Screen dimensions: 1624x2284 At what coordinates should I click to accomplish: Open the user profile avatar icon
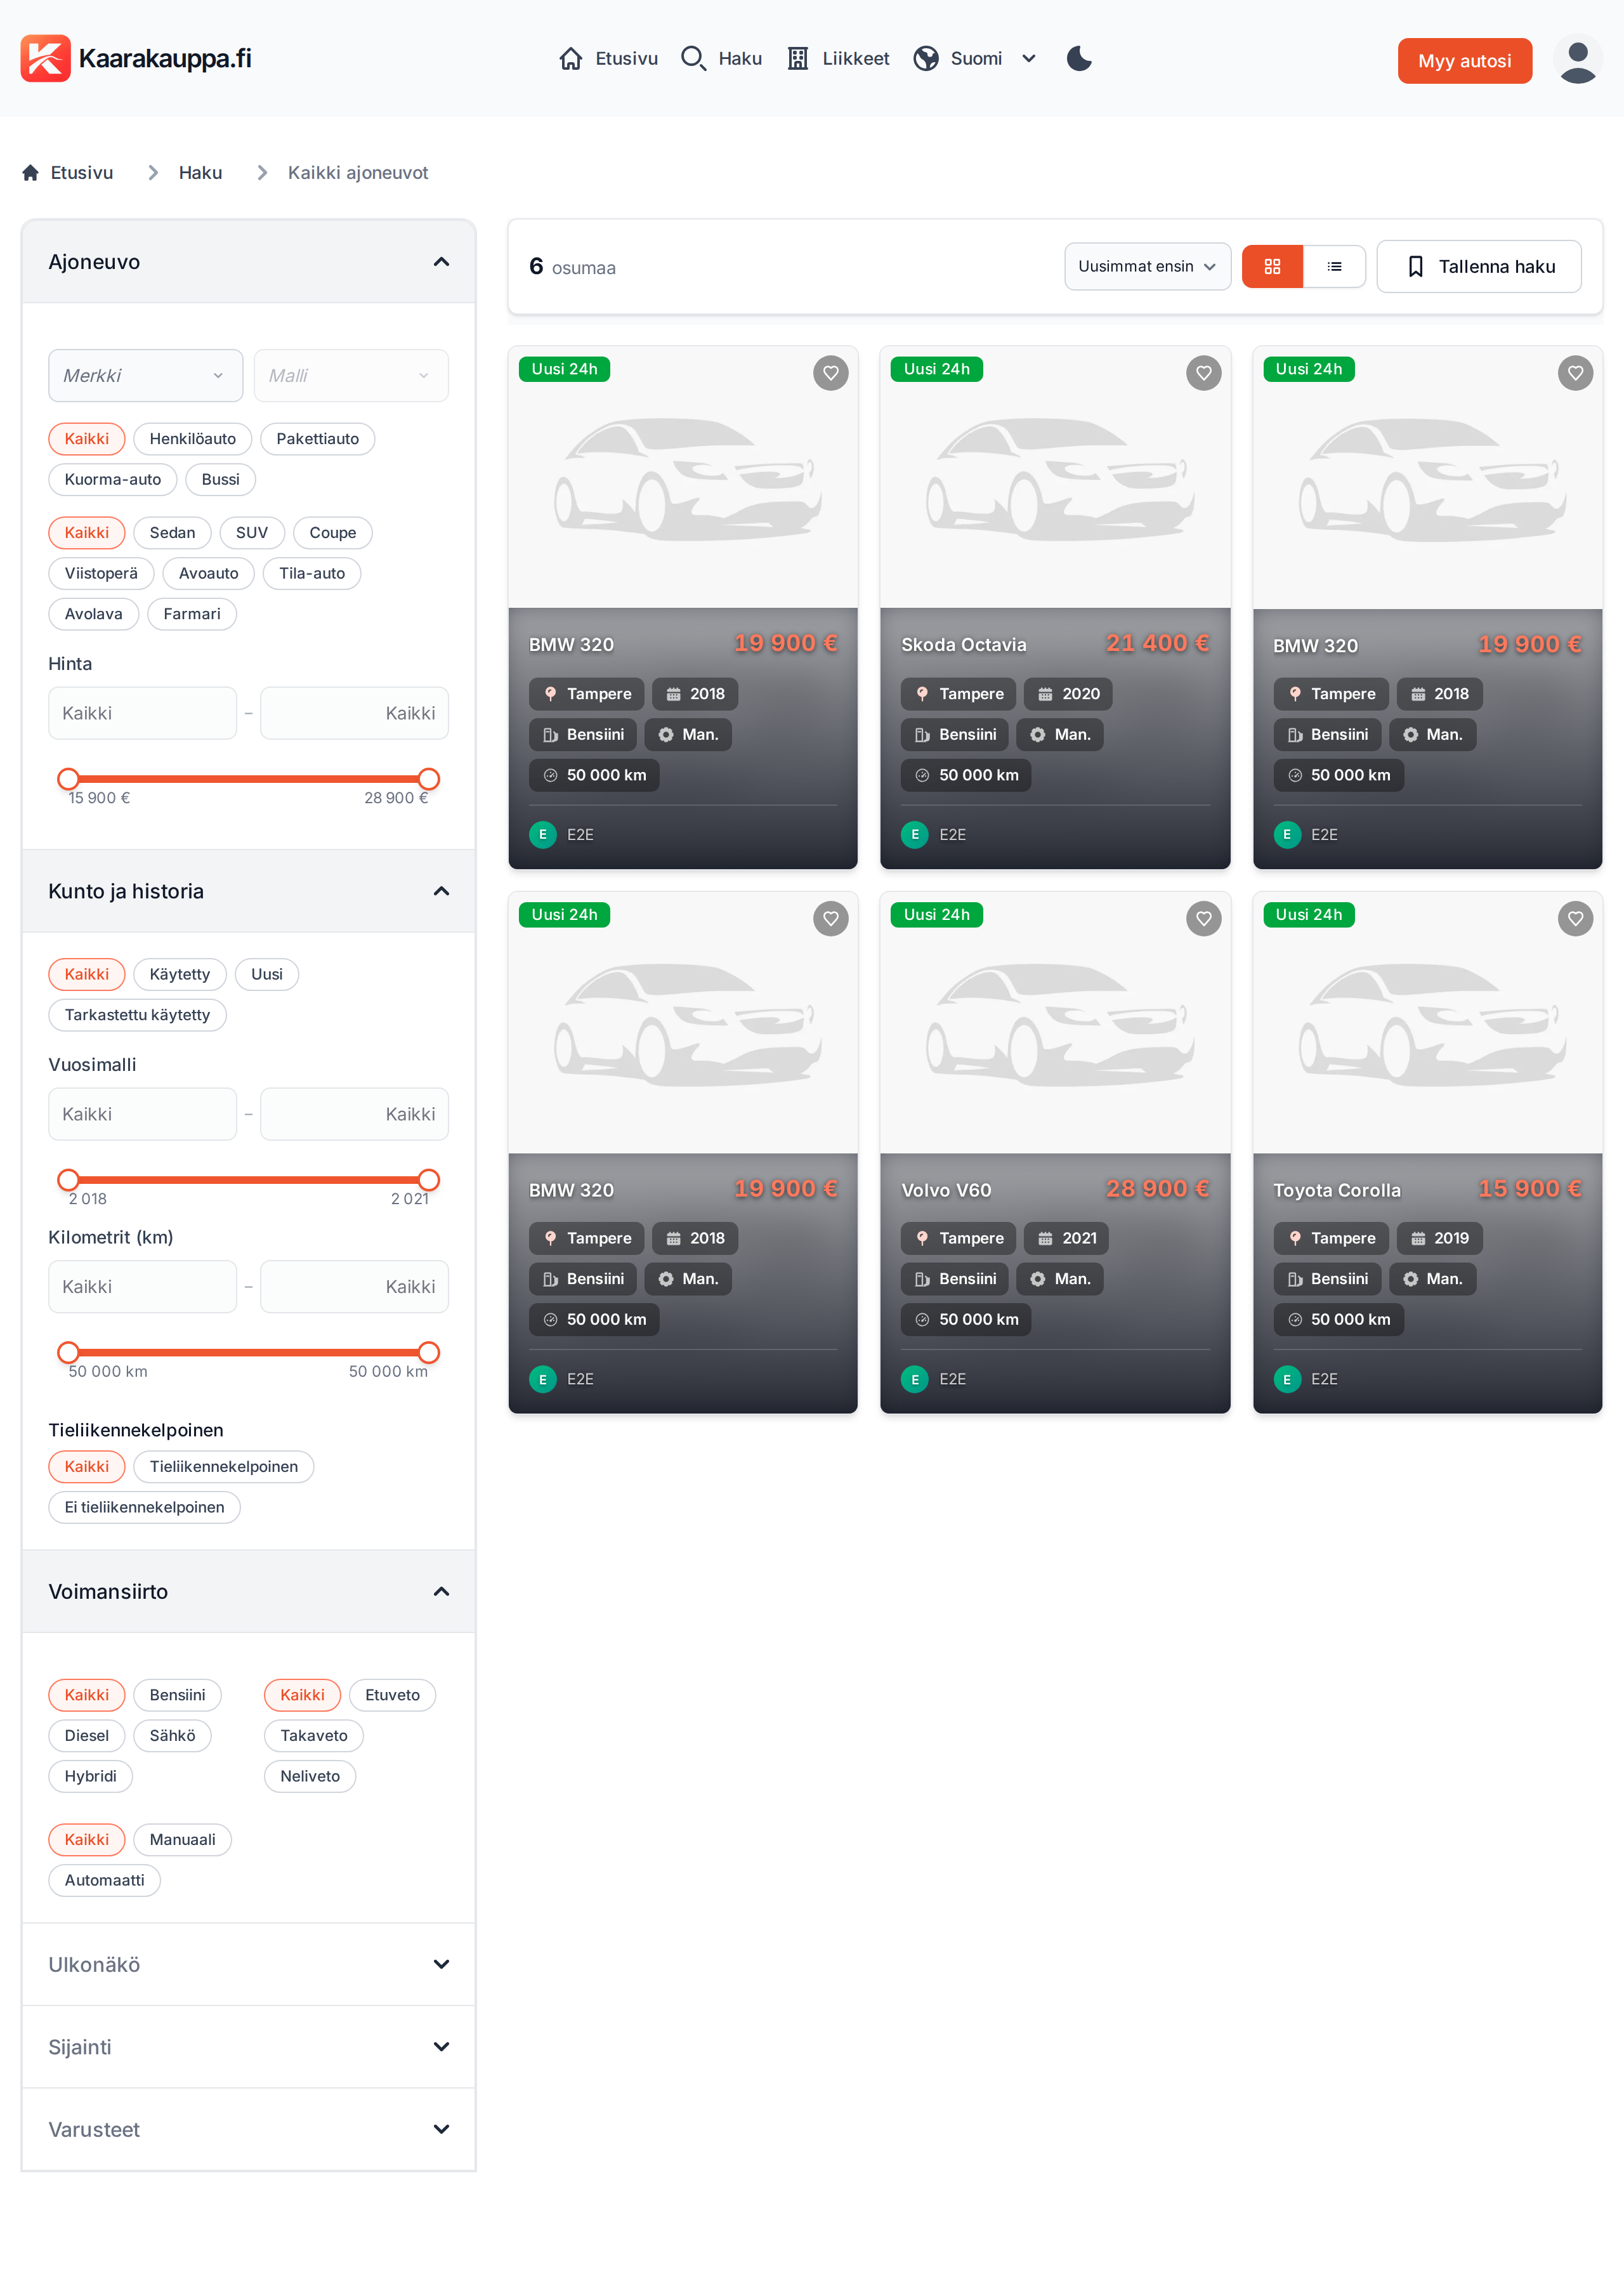click(1577, 59)
